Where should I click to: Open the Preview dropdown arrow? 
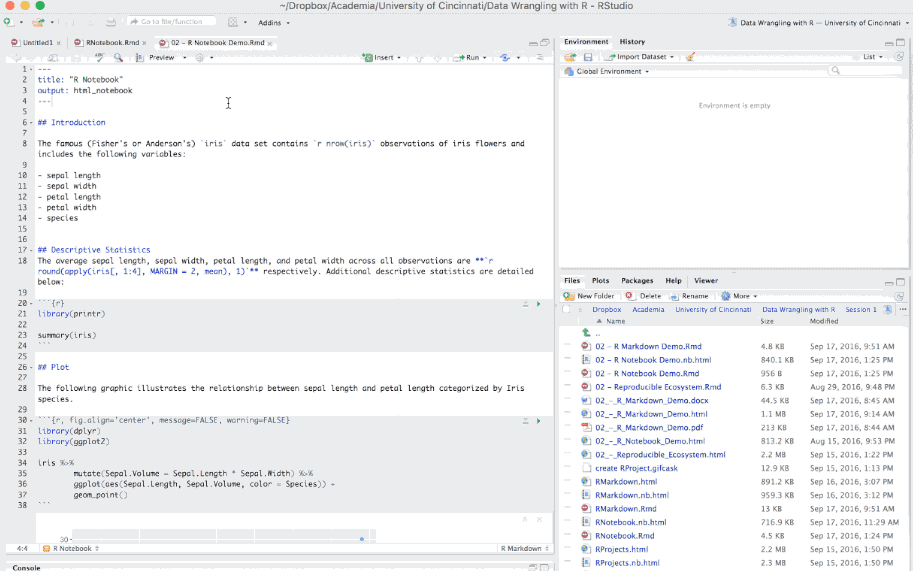tap(185, 58)
